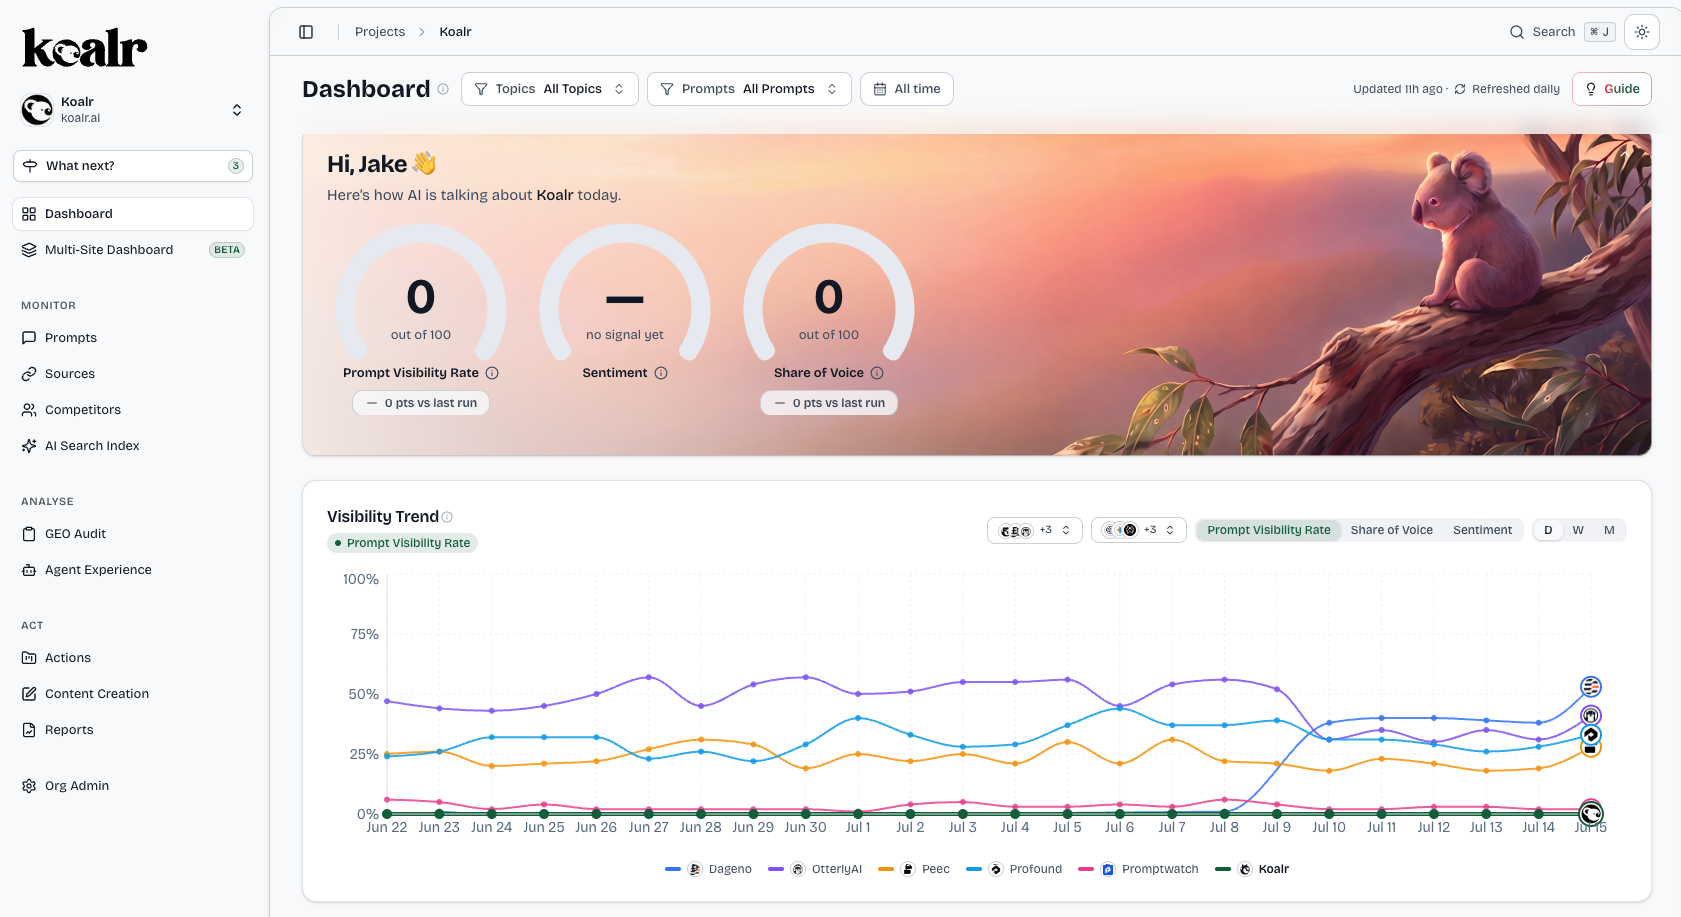This screenshot has height=917, width=1681.
Task: Click the Projects breadcrumb
Action: tap(380, 32)
